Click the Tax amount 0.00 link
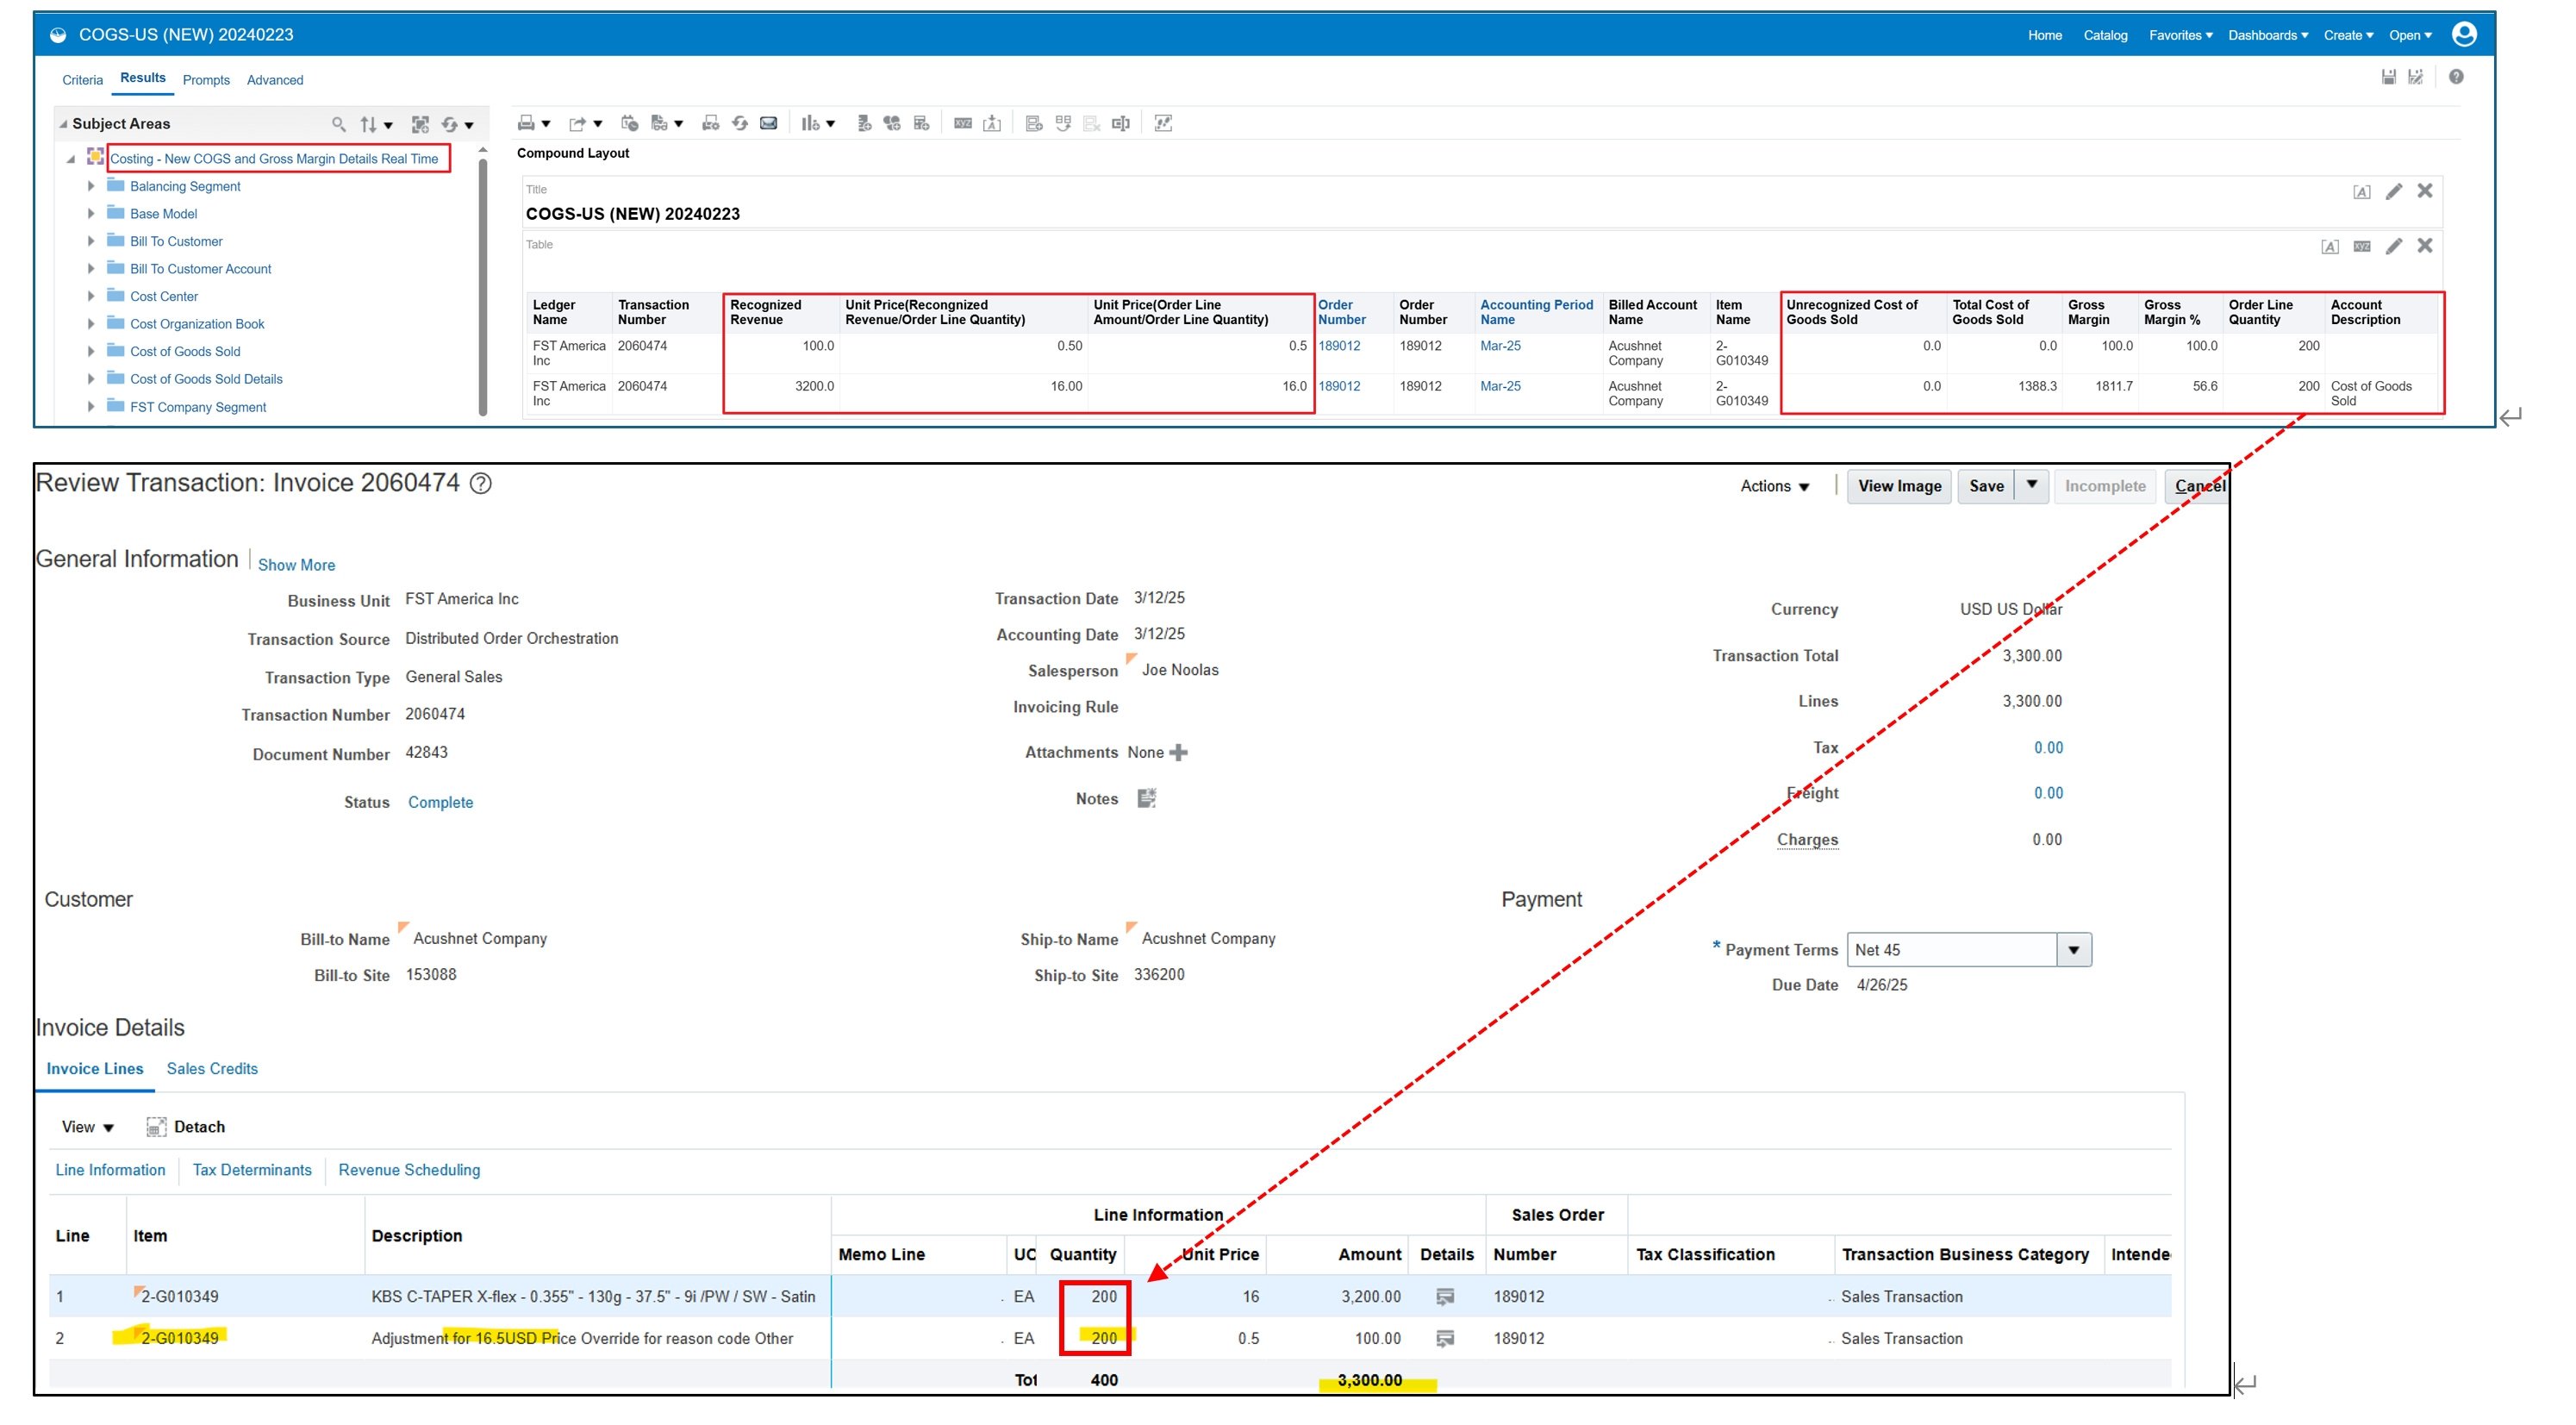 click(x=2048, y=747)
